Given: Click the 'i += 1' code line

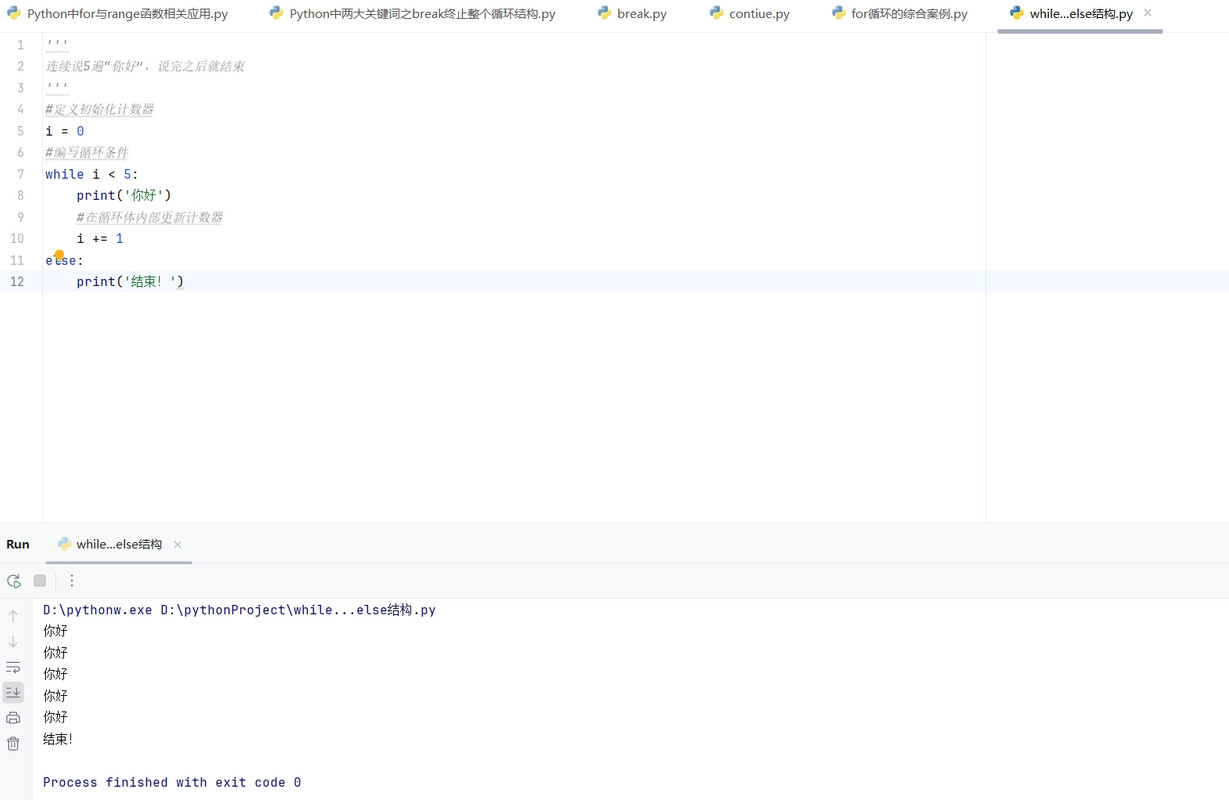Looking at the screenshot, I should tap(100, 239).
